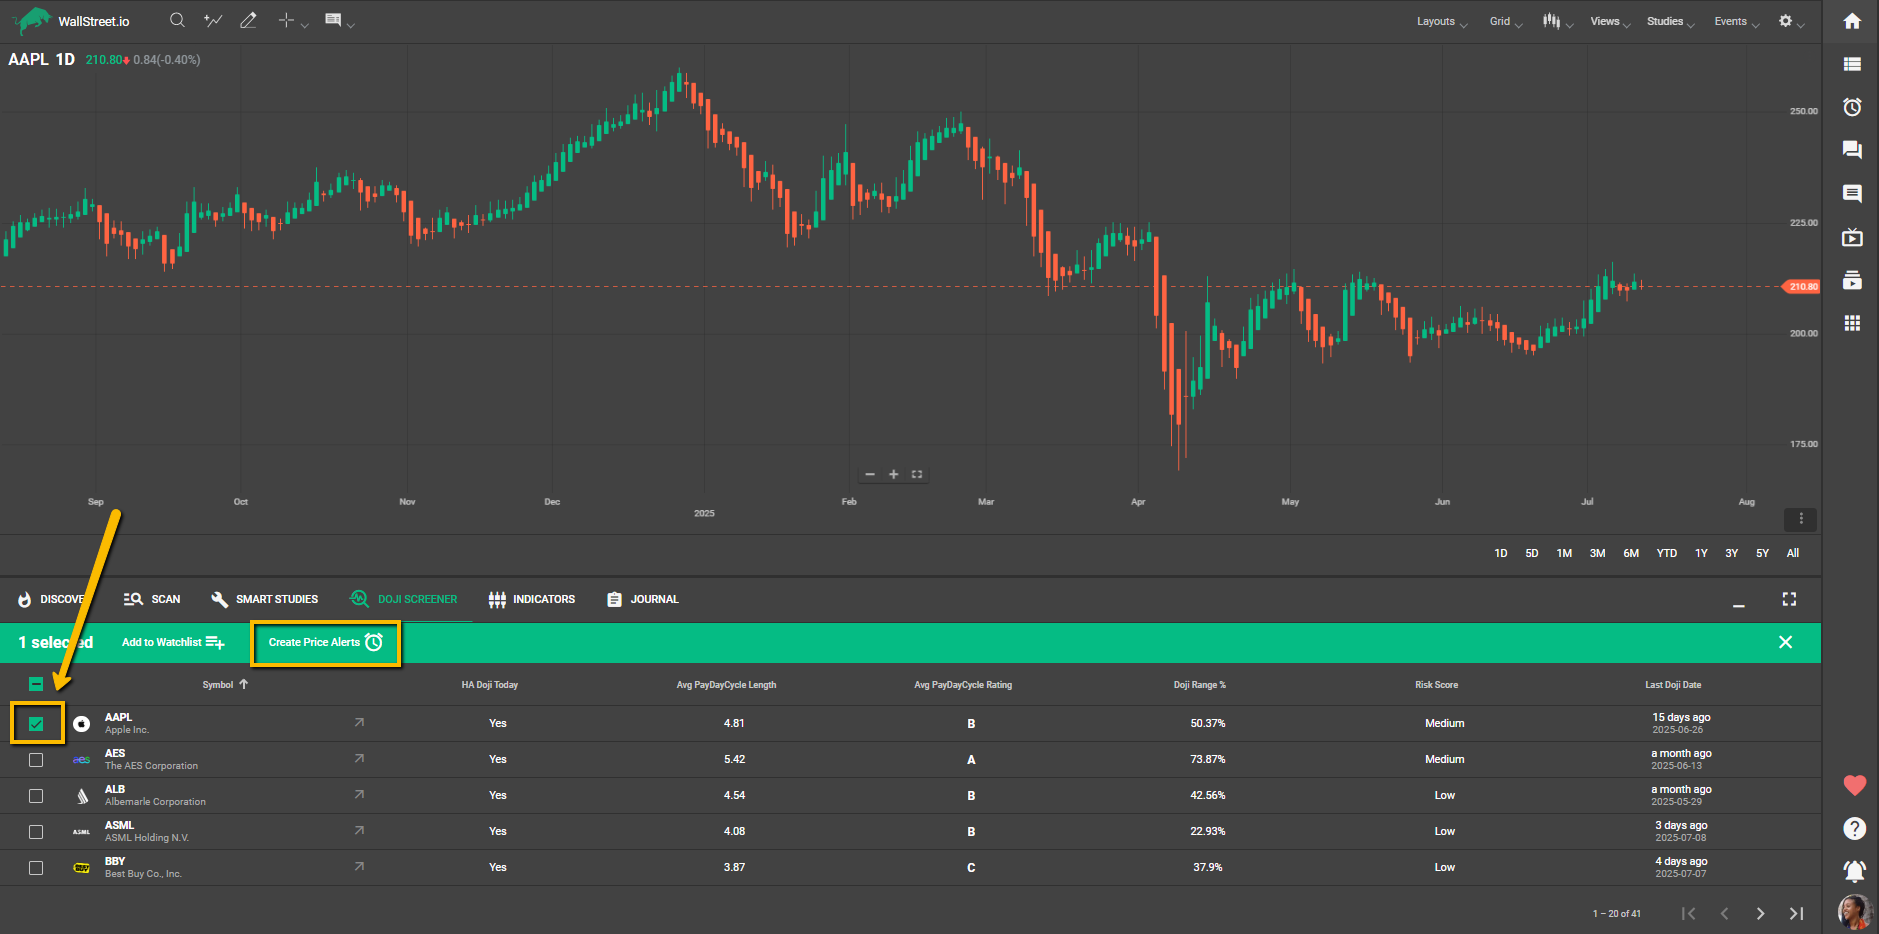Check the ASML row checkbox
1879x934 pixels.
coord(36,832)
